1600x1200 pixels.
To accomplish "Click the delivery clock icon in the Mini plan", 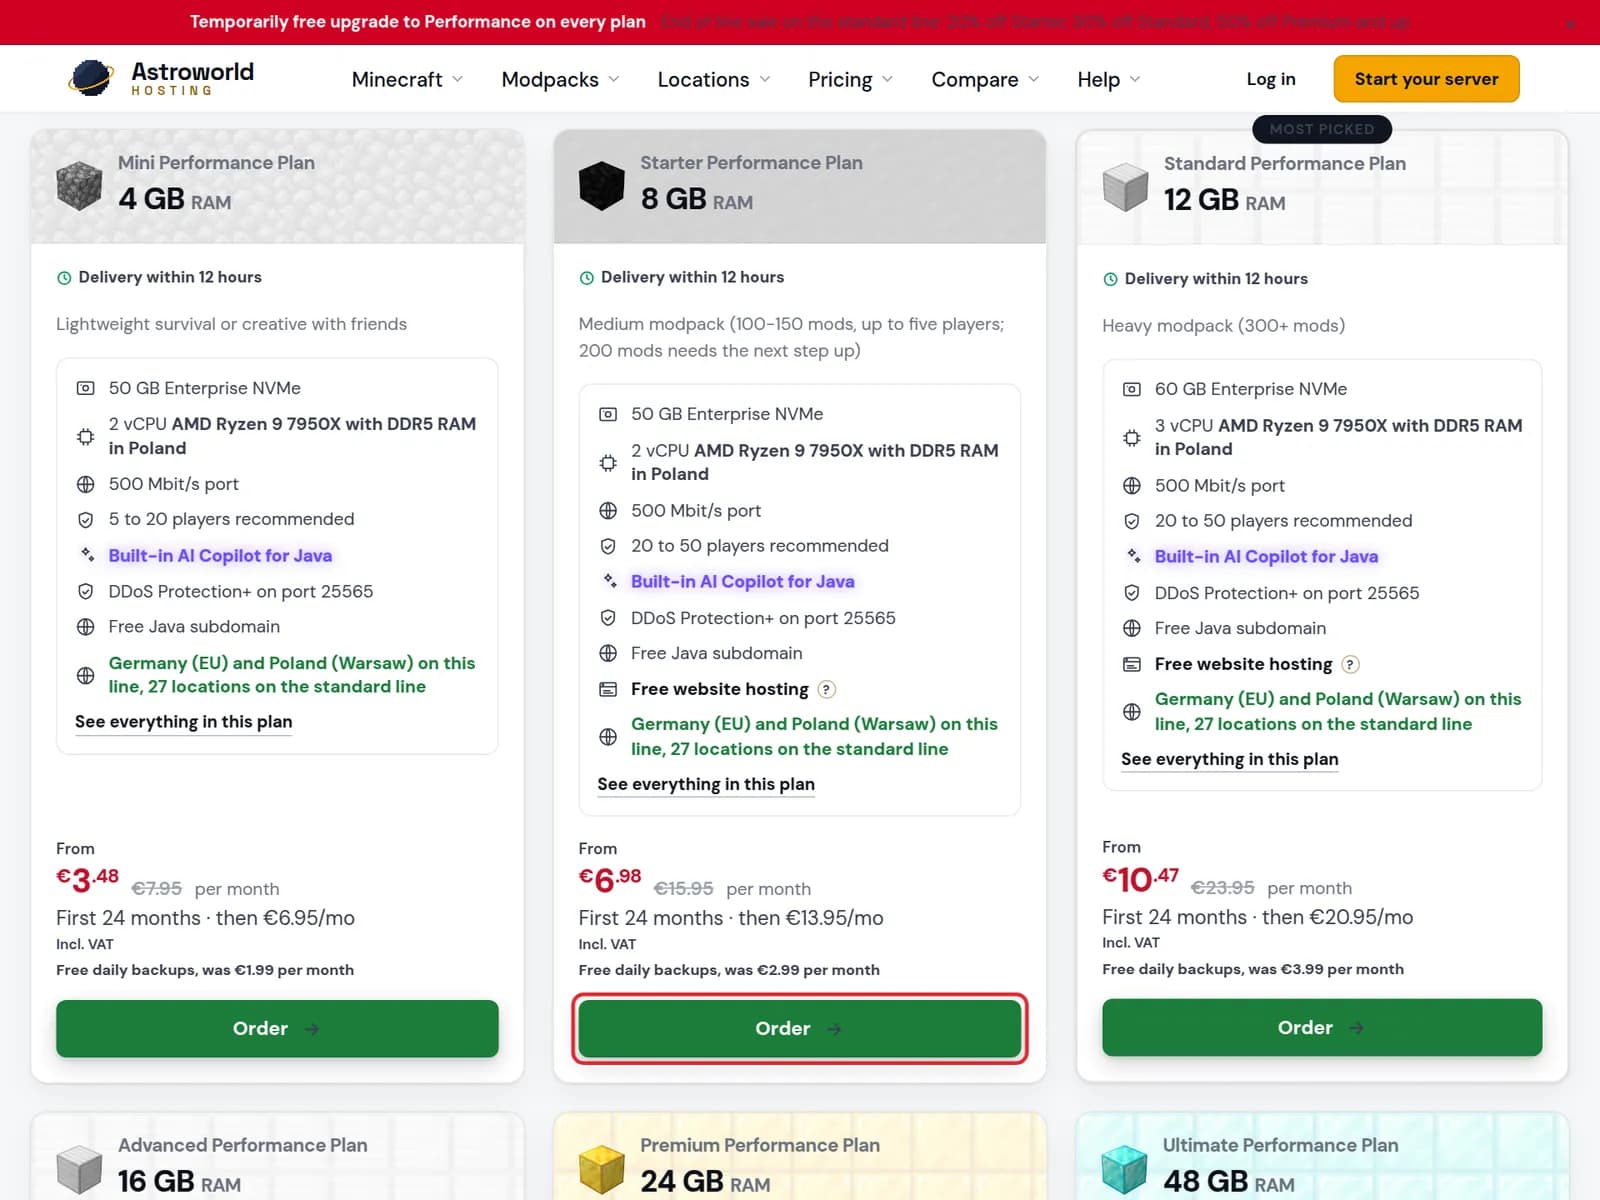I will coord(64,278).
